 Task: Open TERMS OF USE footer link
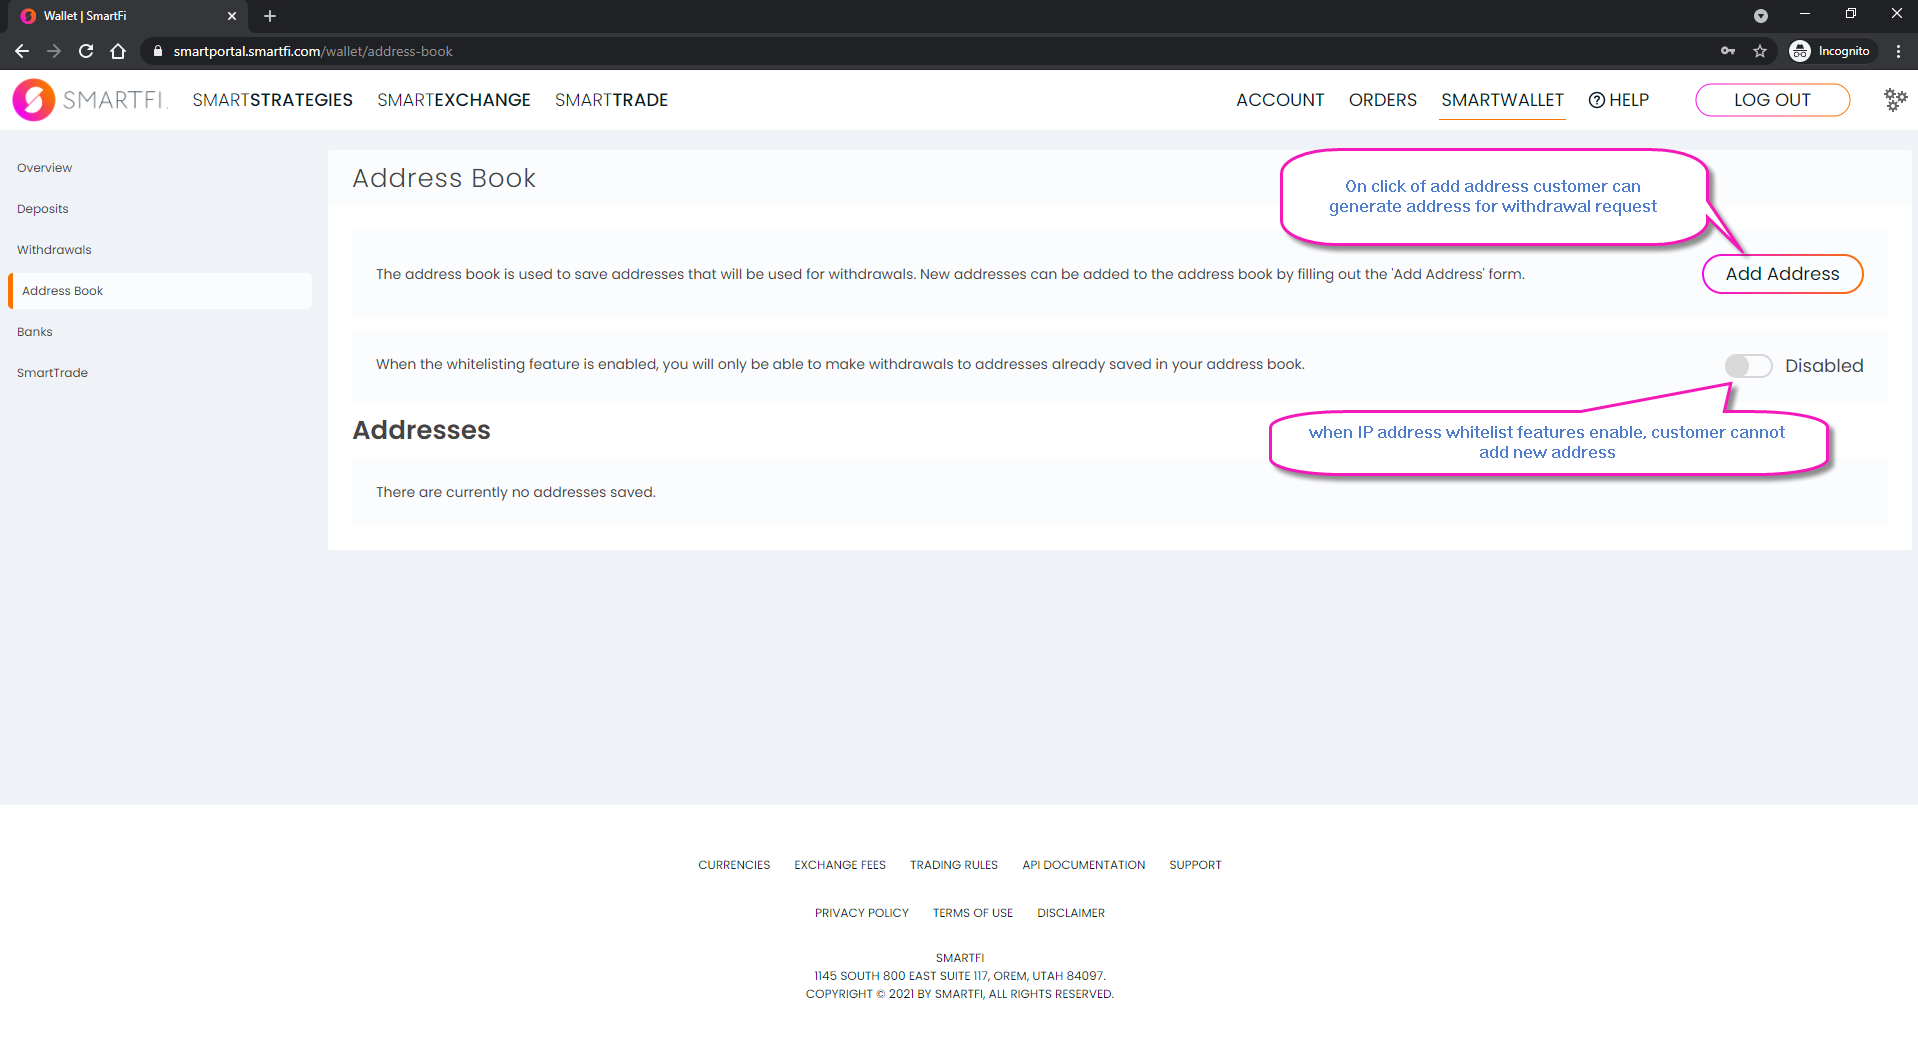(973, 913)
